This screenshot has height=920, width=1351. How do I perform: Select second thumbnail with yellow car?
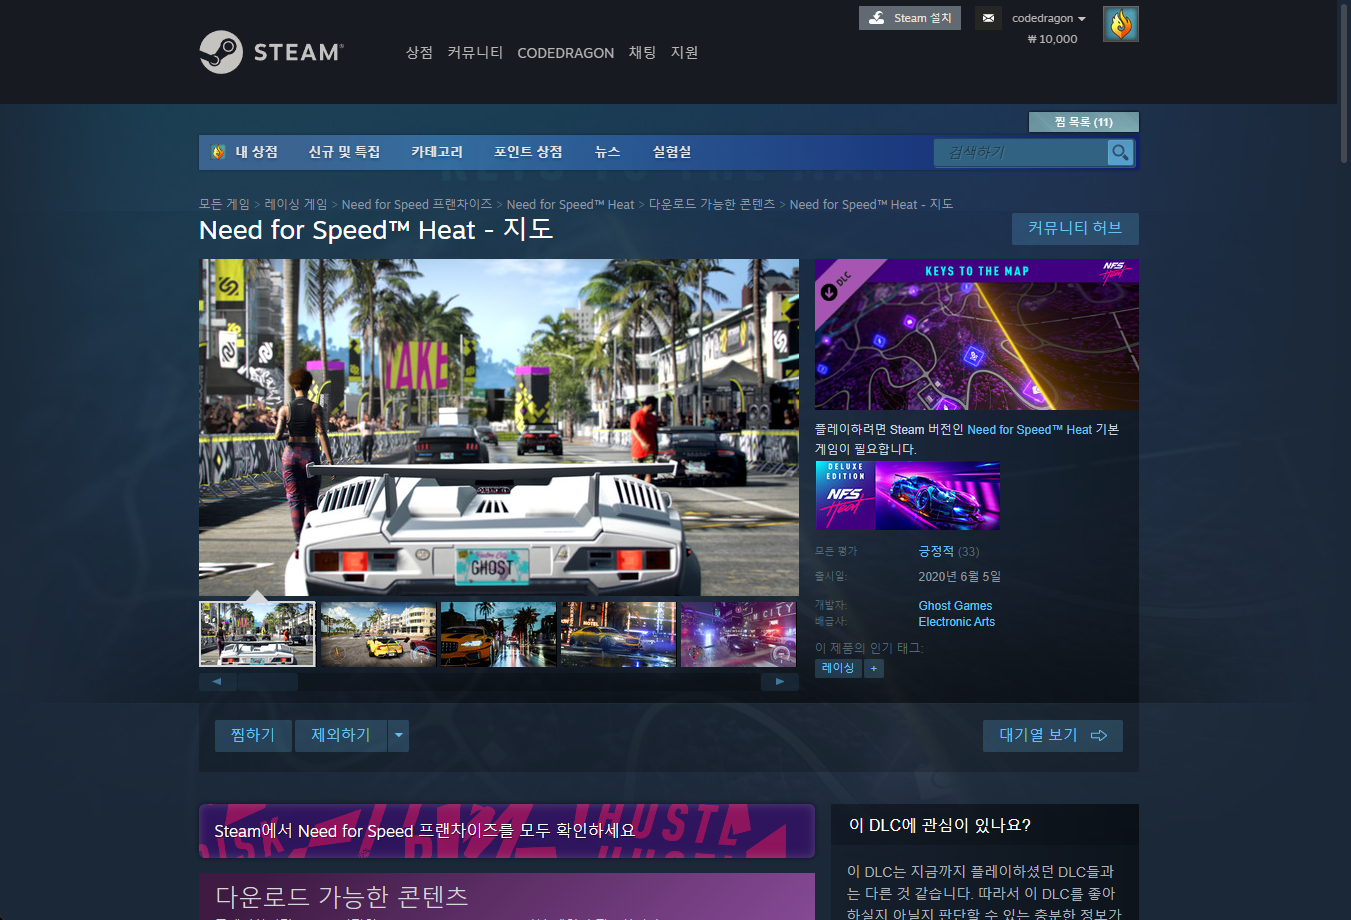click(378, 634)
